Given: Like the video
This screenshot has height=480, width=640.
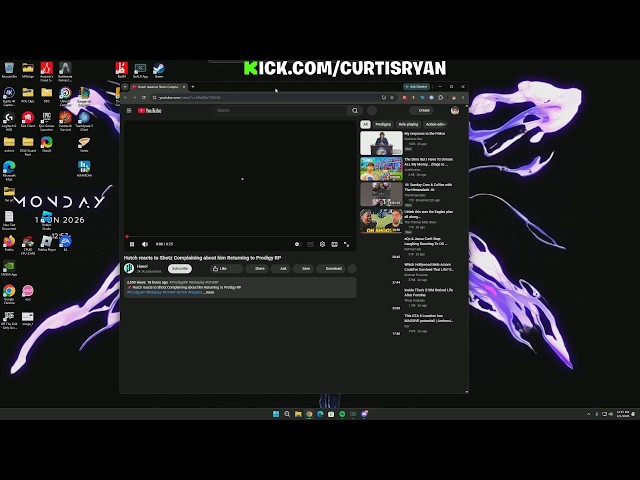Looking at the screenshot, I should (x=220, y=269).
